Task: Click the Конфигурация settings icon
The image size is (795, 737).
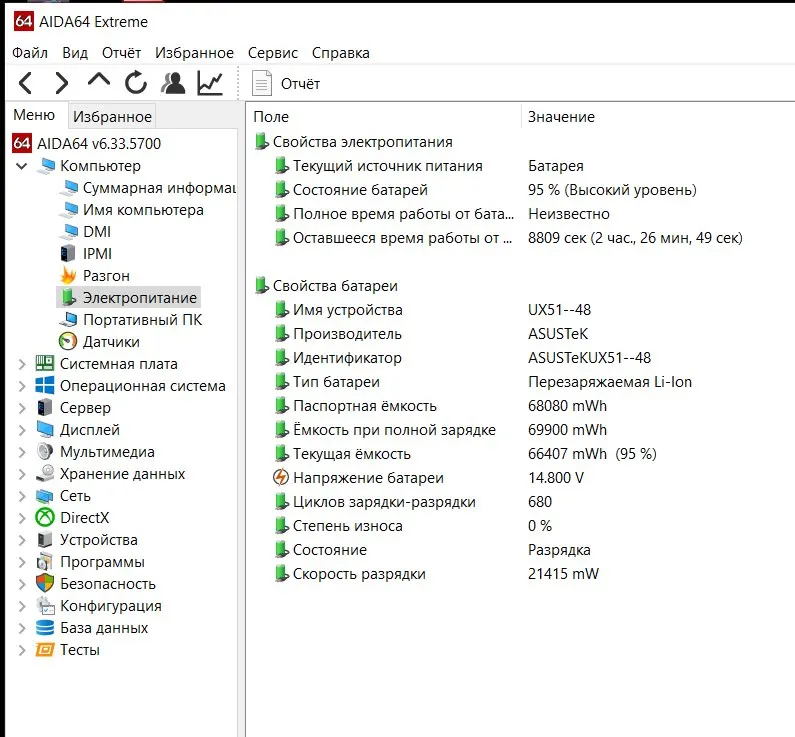Action: (x=45, y=605)
